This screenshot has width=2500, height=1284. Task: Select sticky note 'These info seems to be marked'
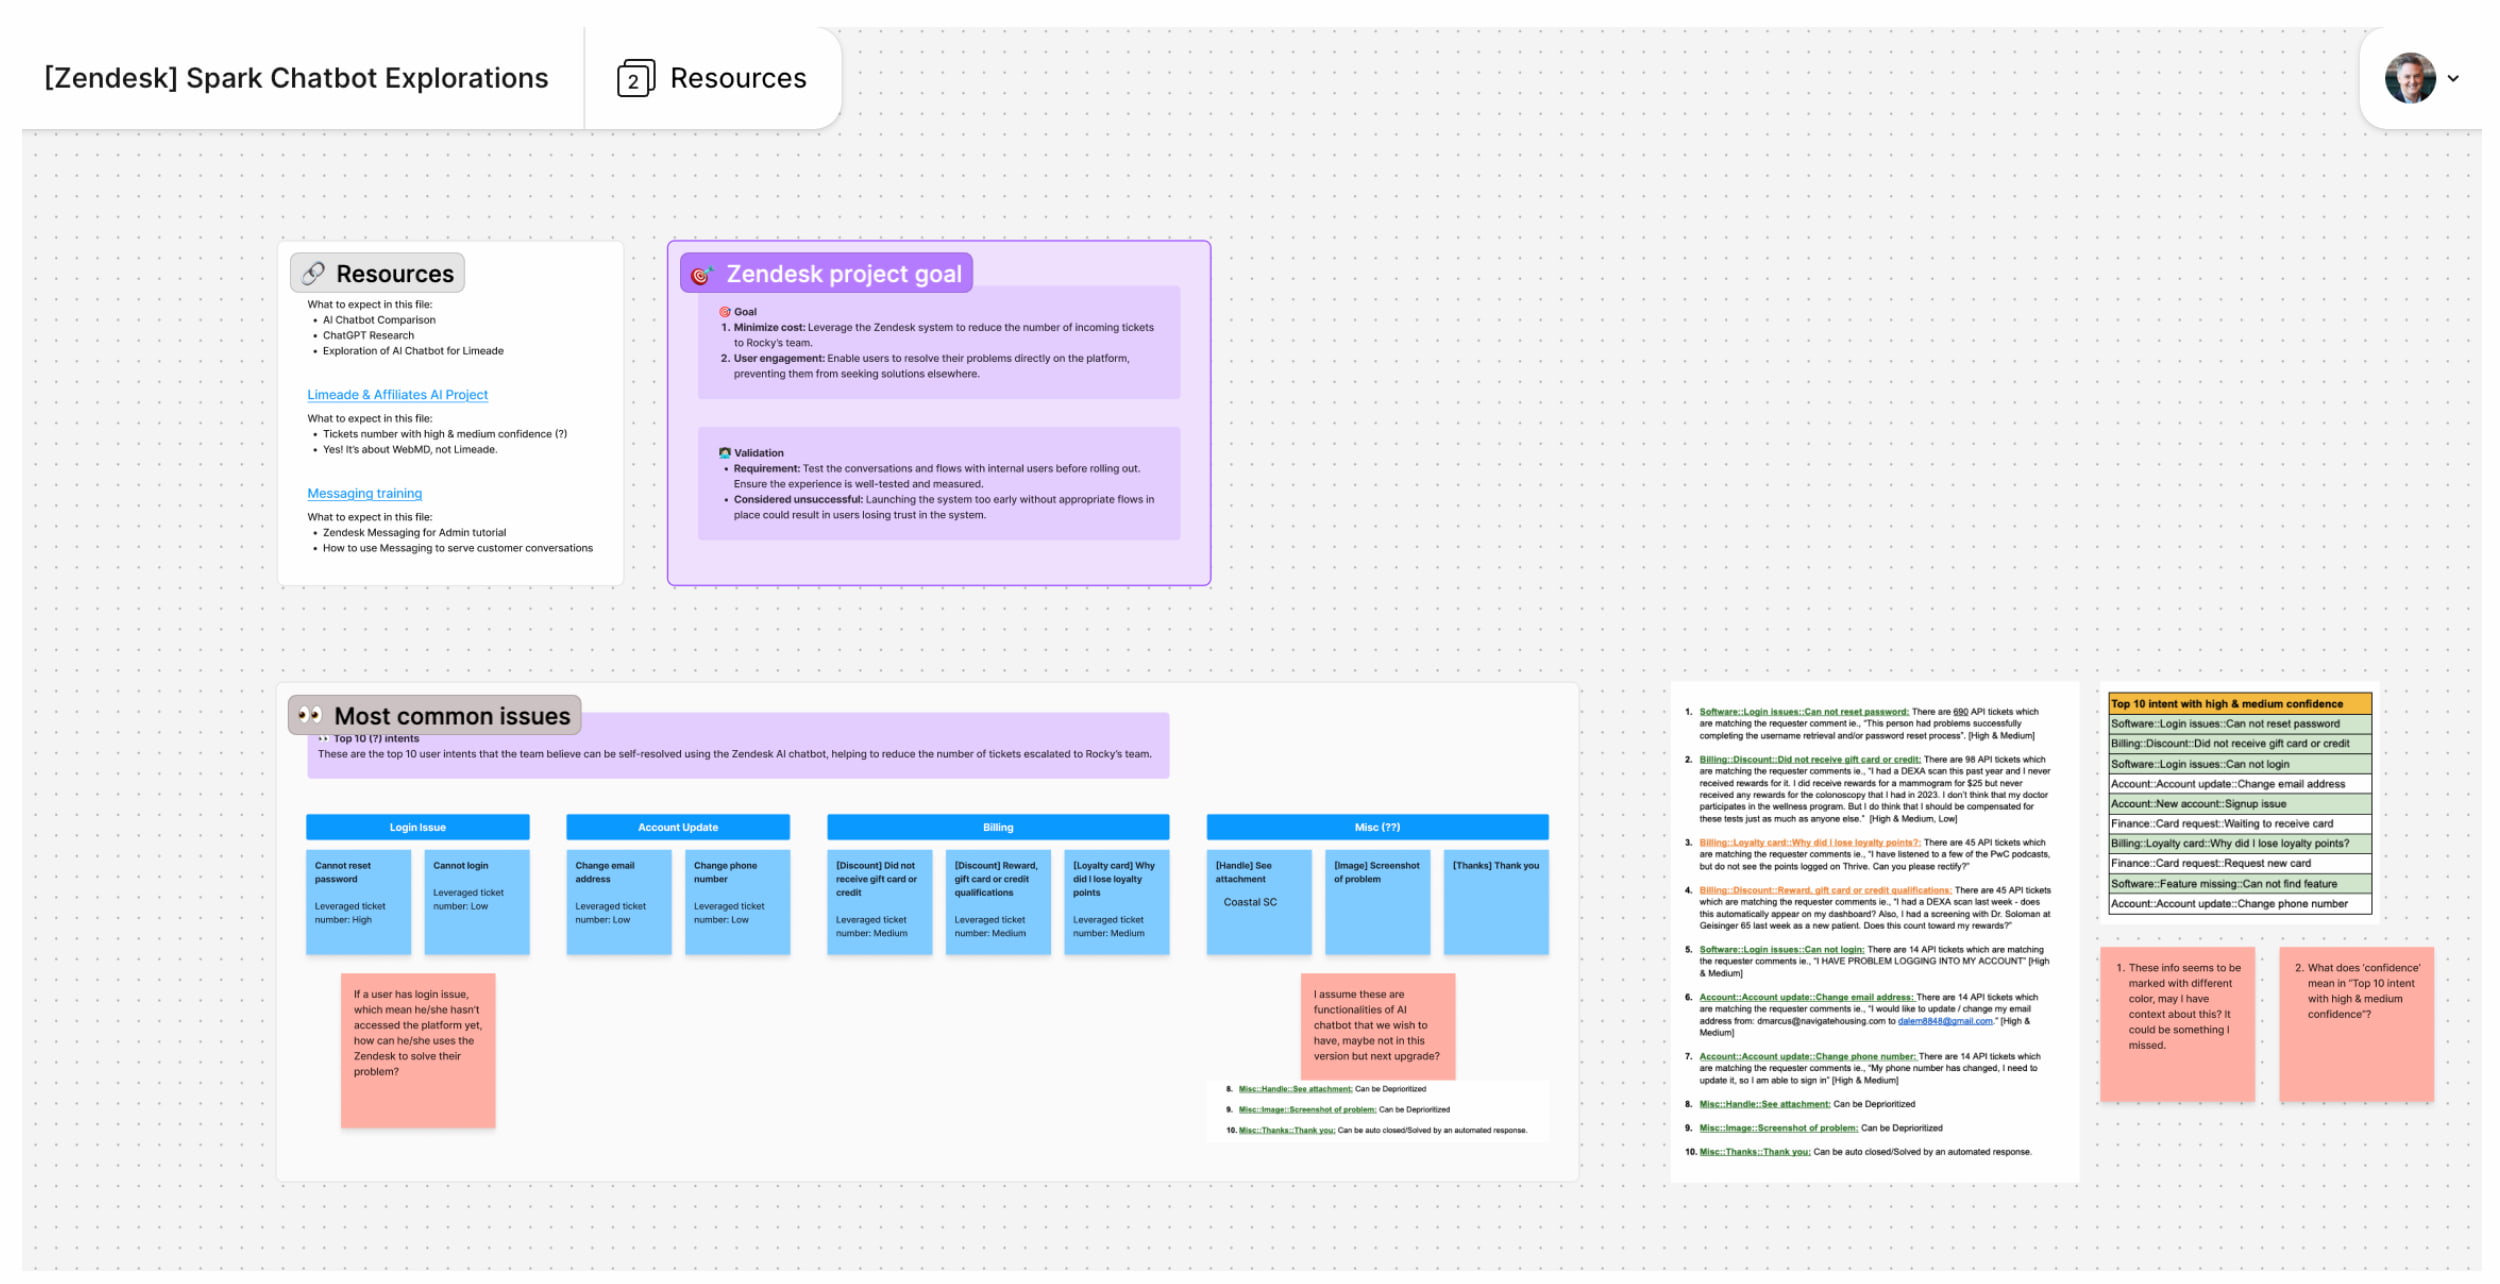point(2178,1025)
